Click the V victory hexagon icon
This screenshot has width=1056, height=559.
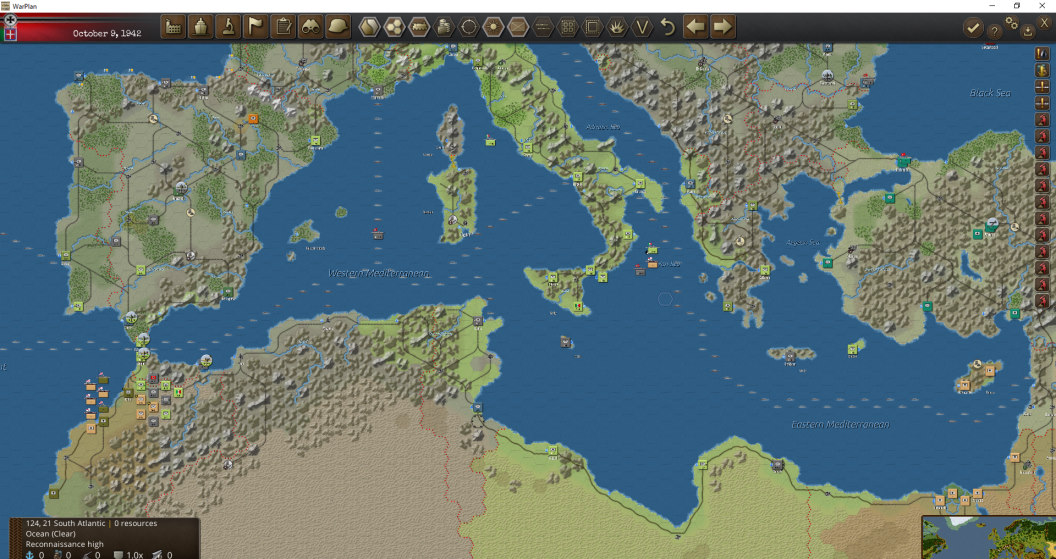click(642, 27)
